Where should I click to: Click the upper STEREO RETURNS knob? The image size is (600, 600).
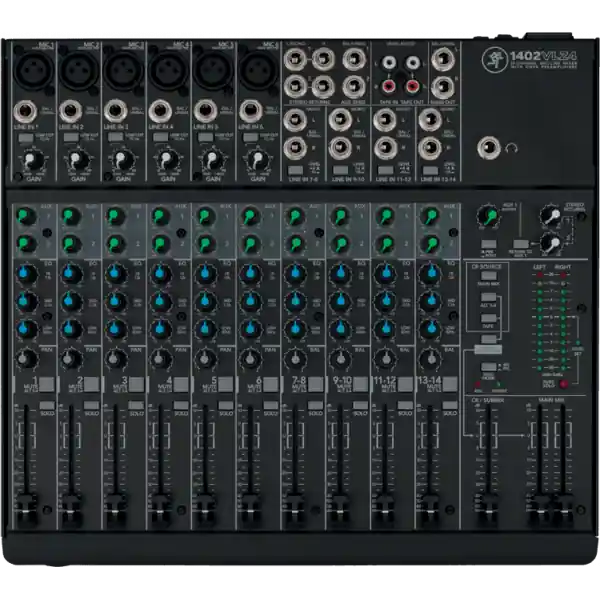point(551,217)
